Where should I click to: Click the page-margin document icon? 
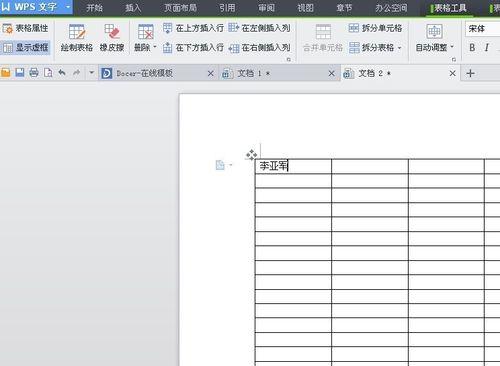click(220, 165)
